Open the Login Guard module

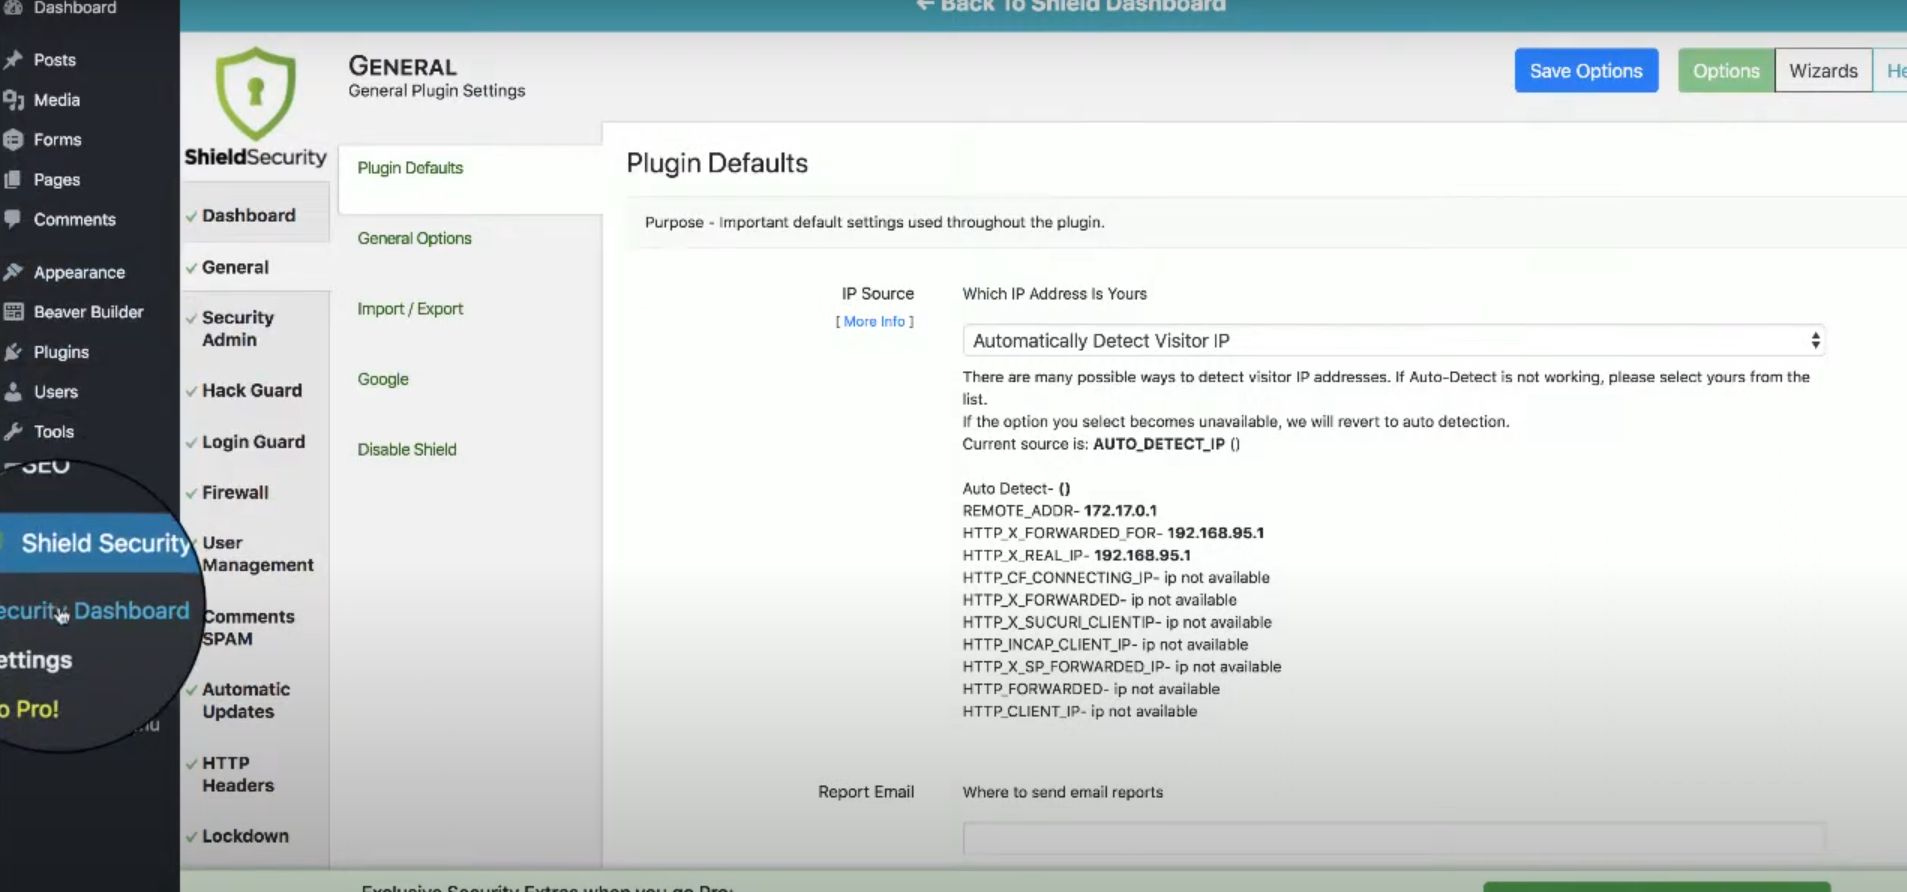tap(255, 441)
